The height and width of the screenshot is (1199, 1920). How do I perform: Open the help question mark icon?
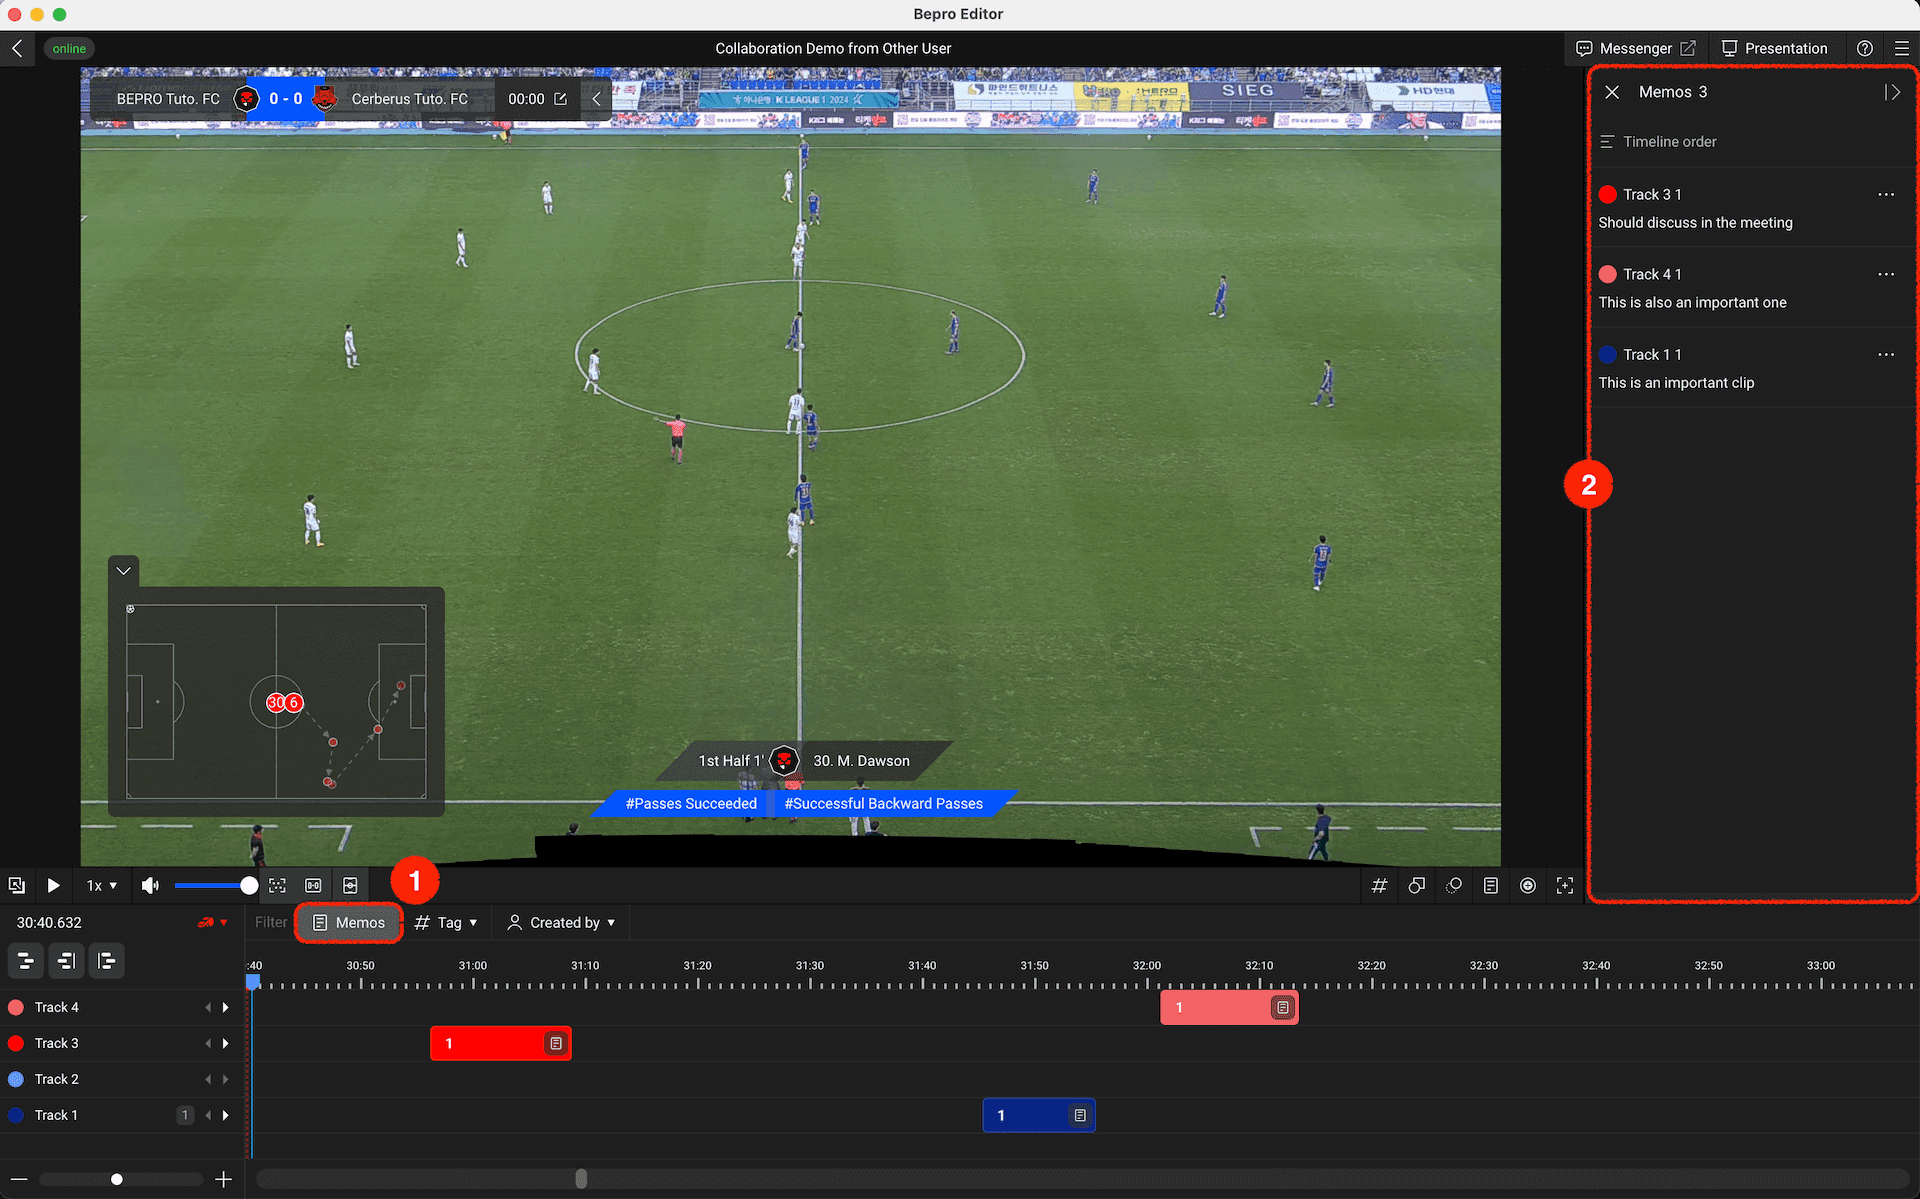click(1864, 48)
